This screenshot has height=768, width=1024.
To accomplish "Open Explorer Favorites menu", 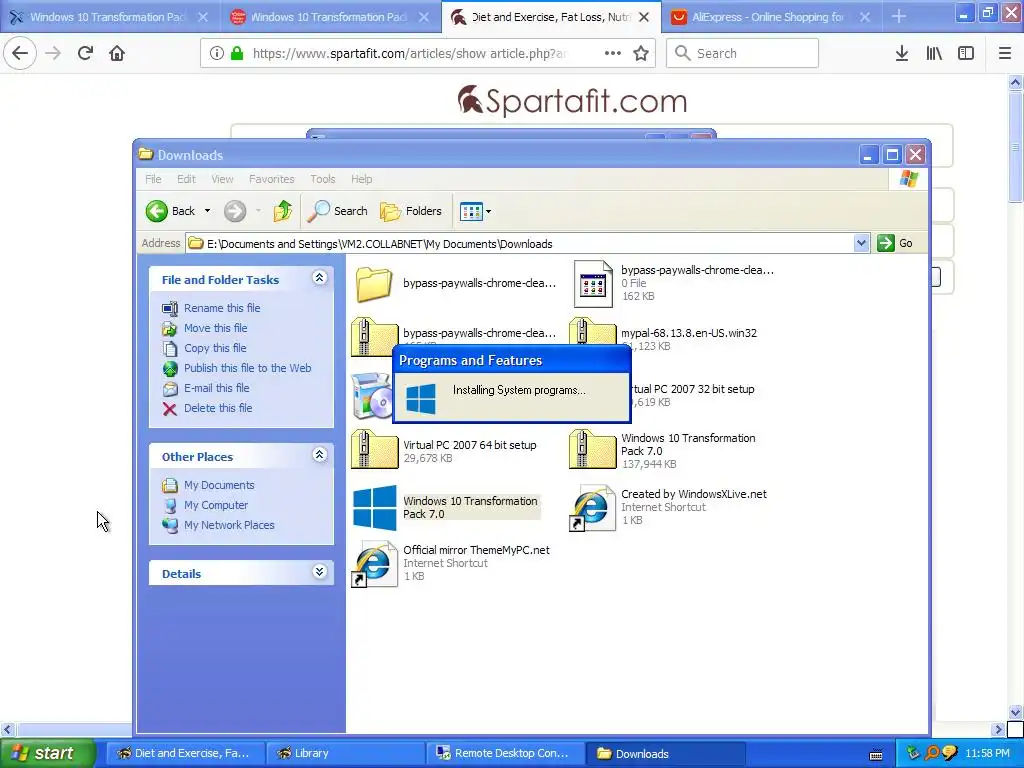I will point(272,179).
